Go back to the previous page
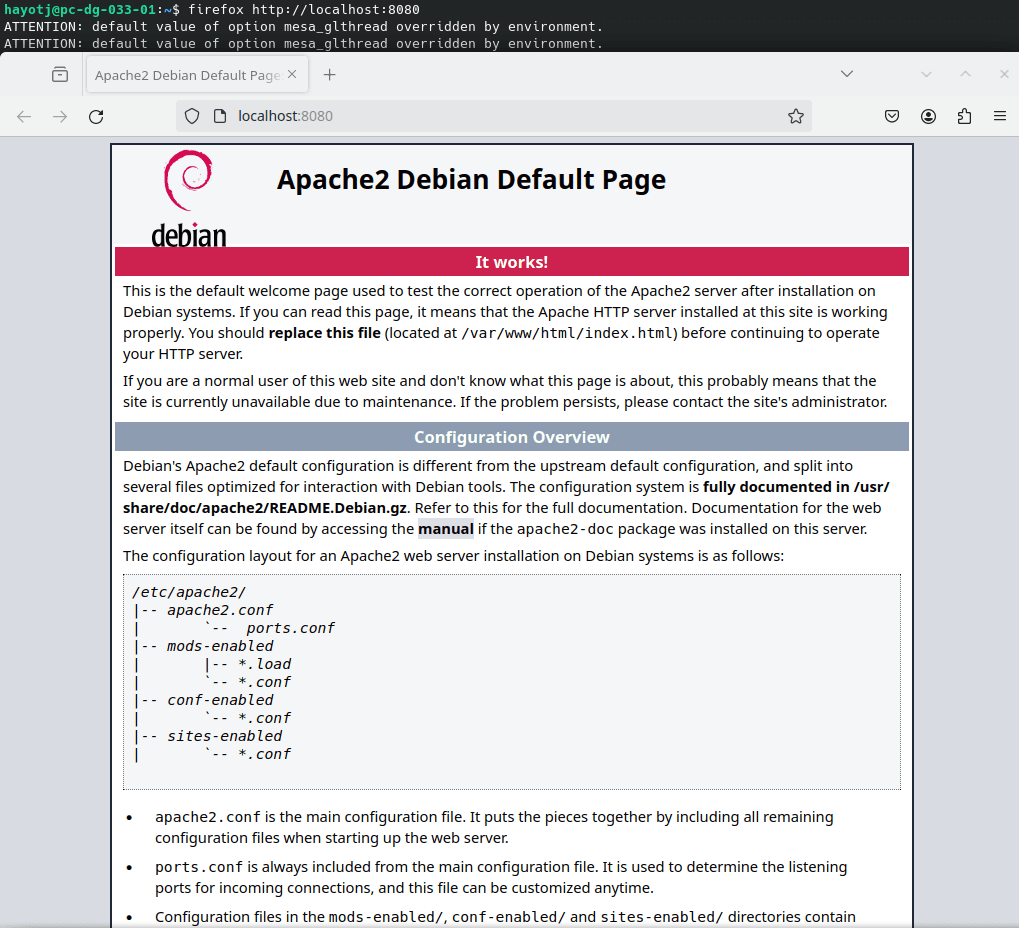 pos(24,116)
